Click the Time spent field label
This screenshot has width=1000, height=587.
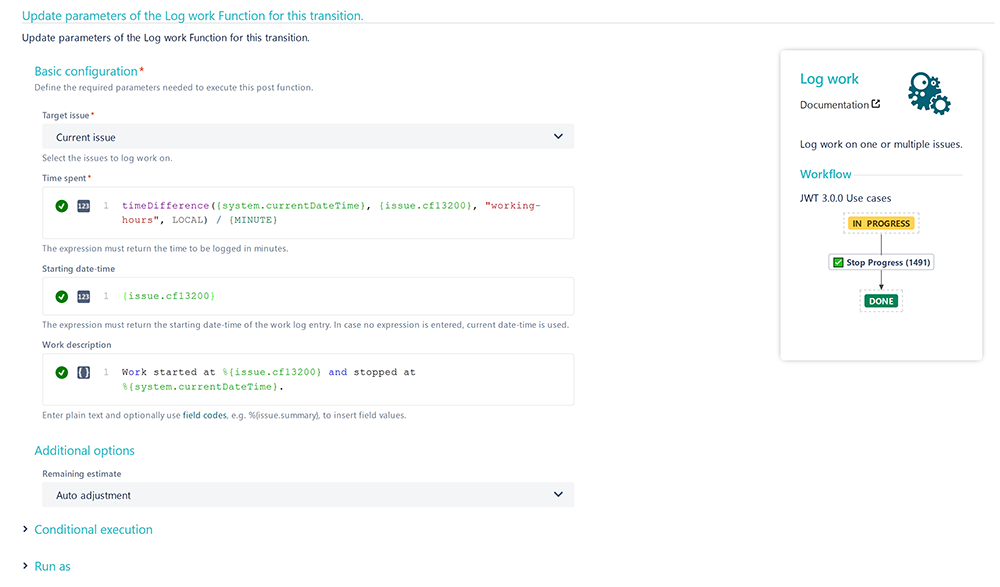click(64, 178)
